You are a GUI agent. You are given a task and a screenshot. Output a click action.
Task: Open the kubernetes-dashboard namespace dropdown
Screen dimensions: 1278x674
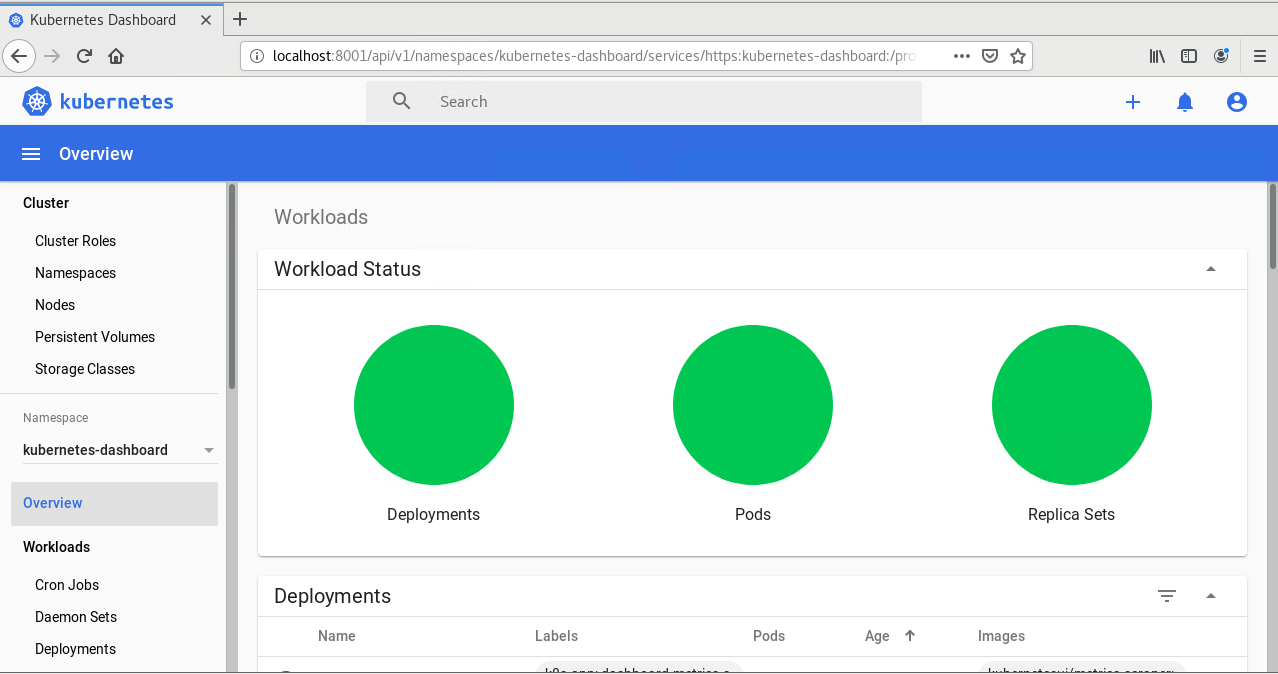click(x=119, y=450)
